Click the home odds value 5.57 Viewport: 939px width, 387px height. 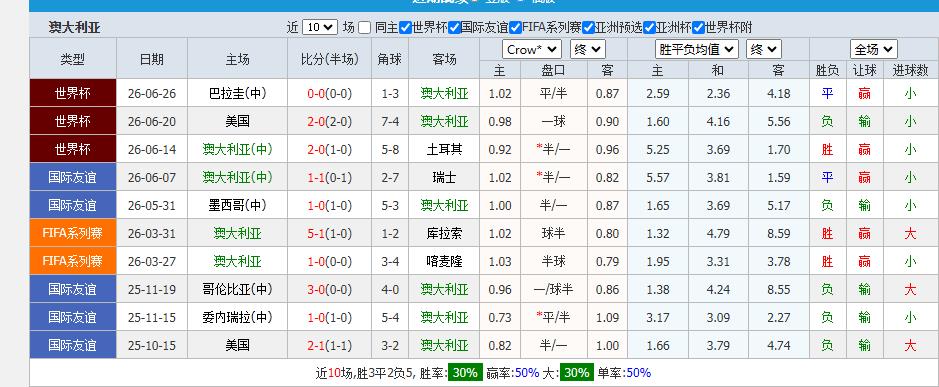pyautogui.click(x=658, y=177)
